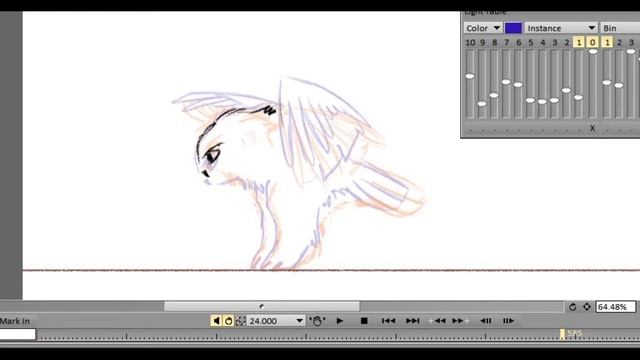Toggle light table frame 8
The height and width of the screenshot is (360, 640).
click(495, 42)
